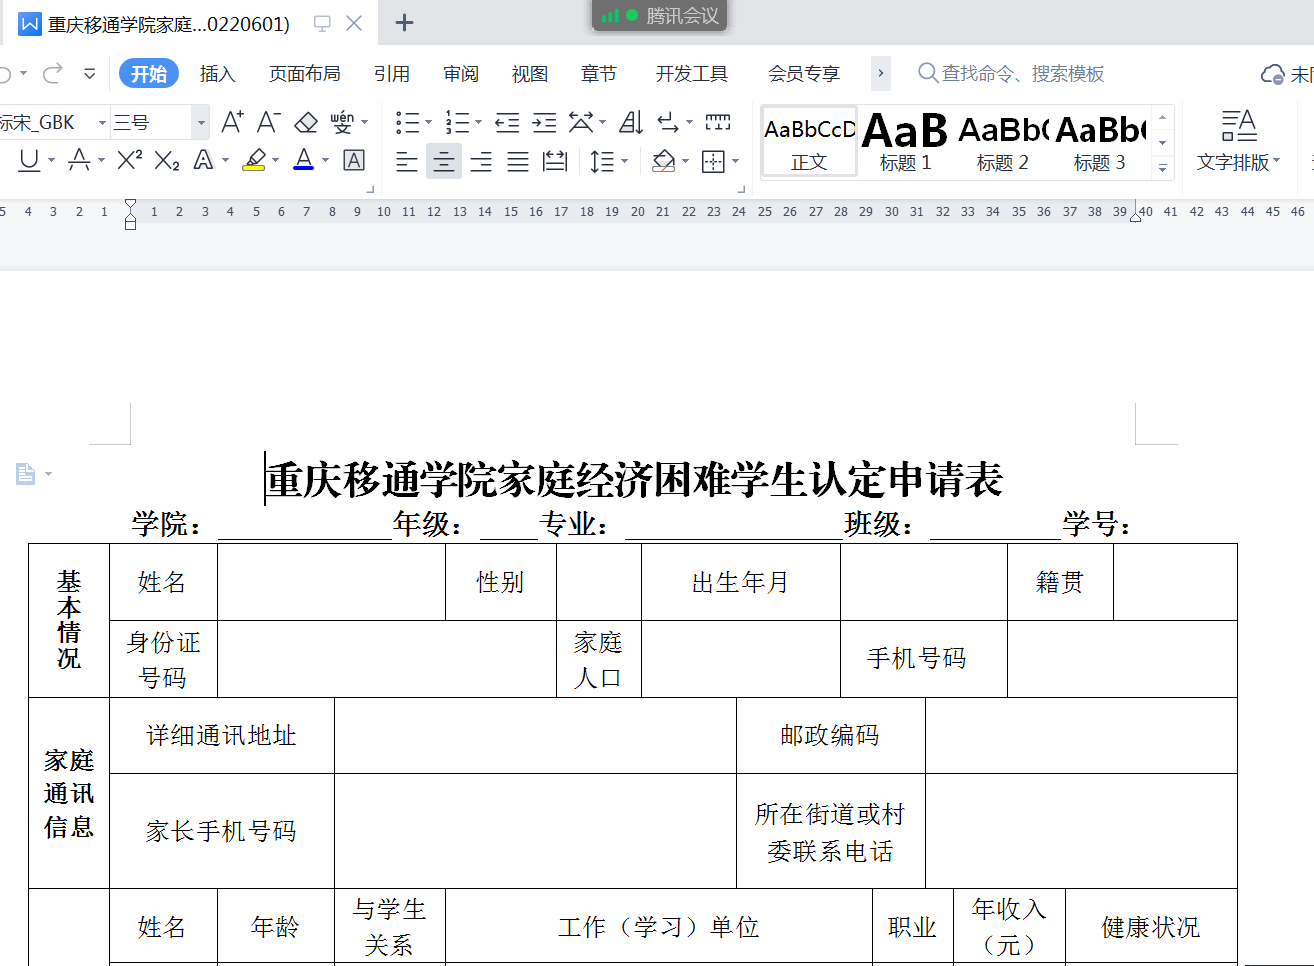Viewport: 1314px width, 966px height.
Task: Click the decrease indent icon
Action: pos(507,123)
